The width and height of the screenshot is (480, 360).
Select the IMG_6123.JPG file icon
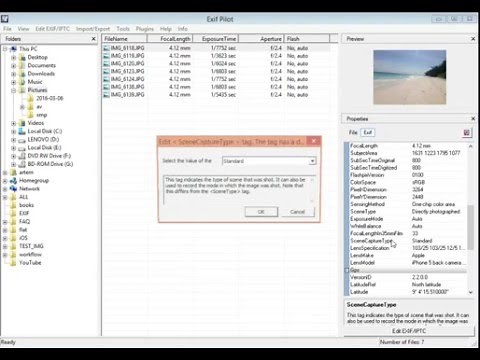(106, 71)
